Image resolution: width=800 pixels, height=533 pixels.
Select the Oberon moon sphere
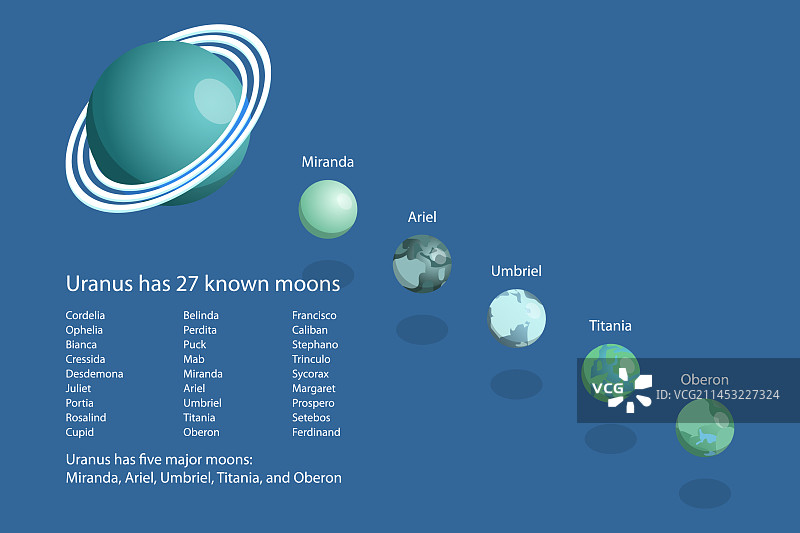(x=705, y=428)
